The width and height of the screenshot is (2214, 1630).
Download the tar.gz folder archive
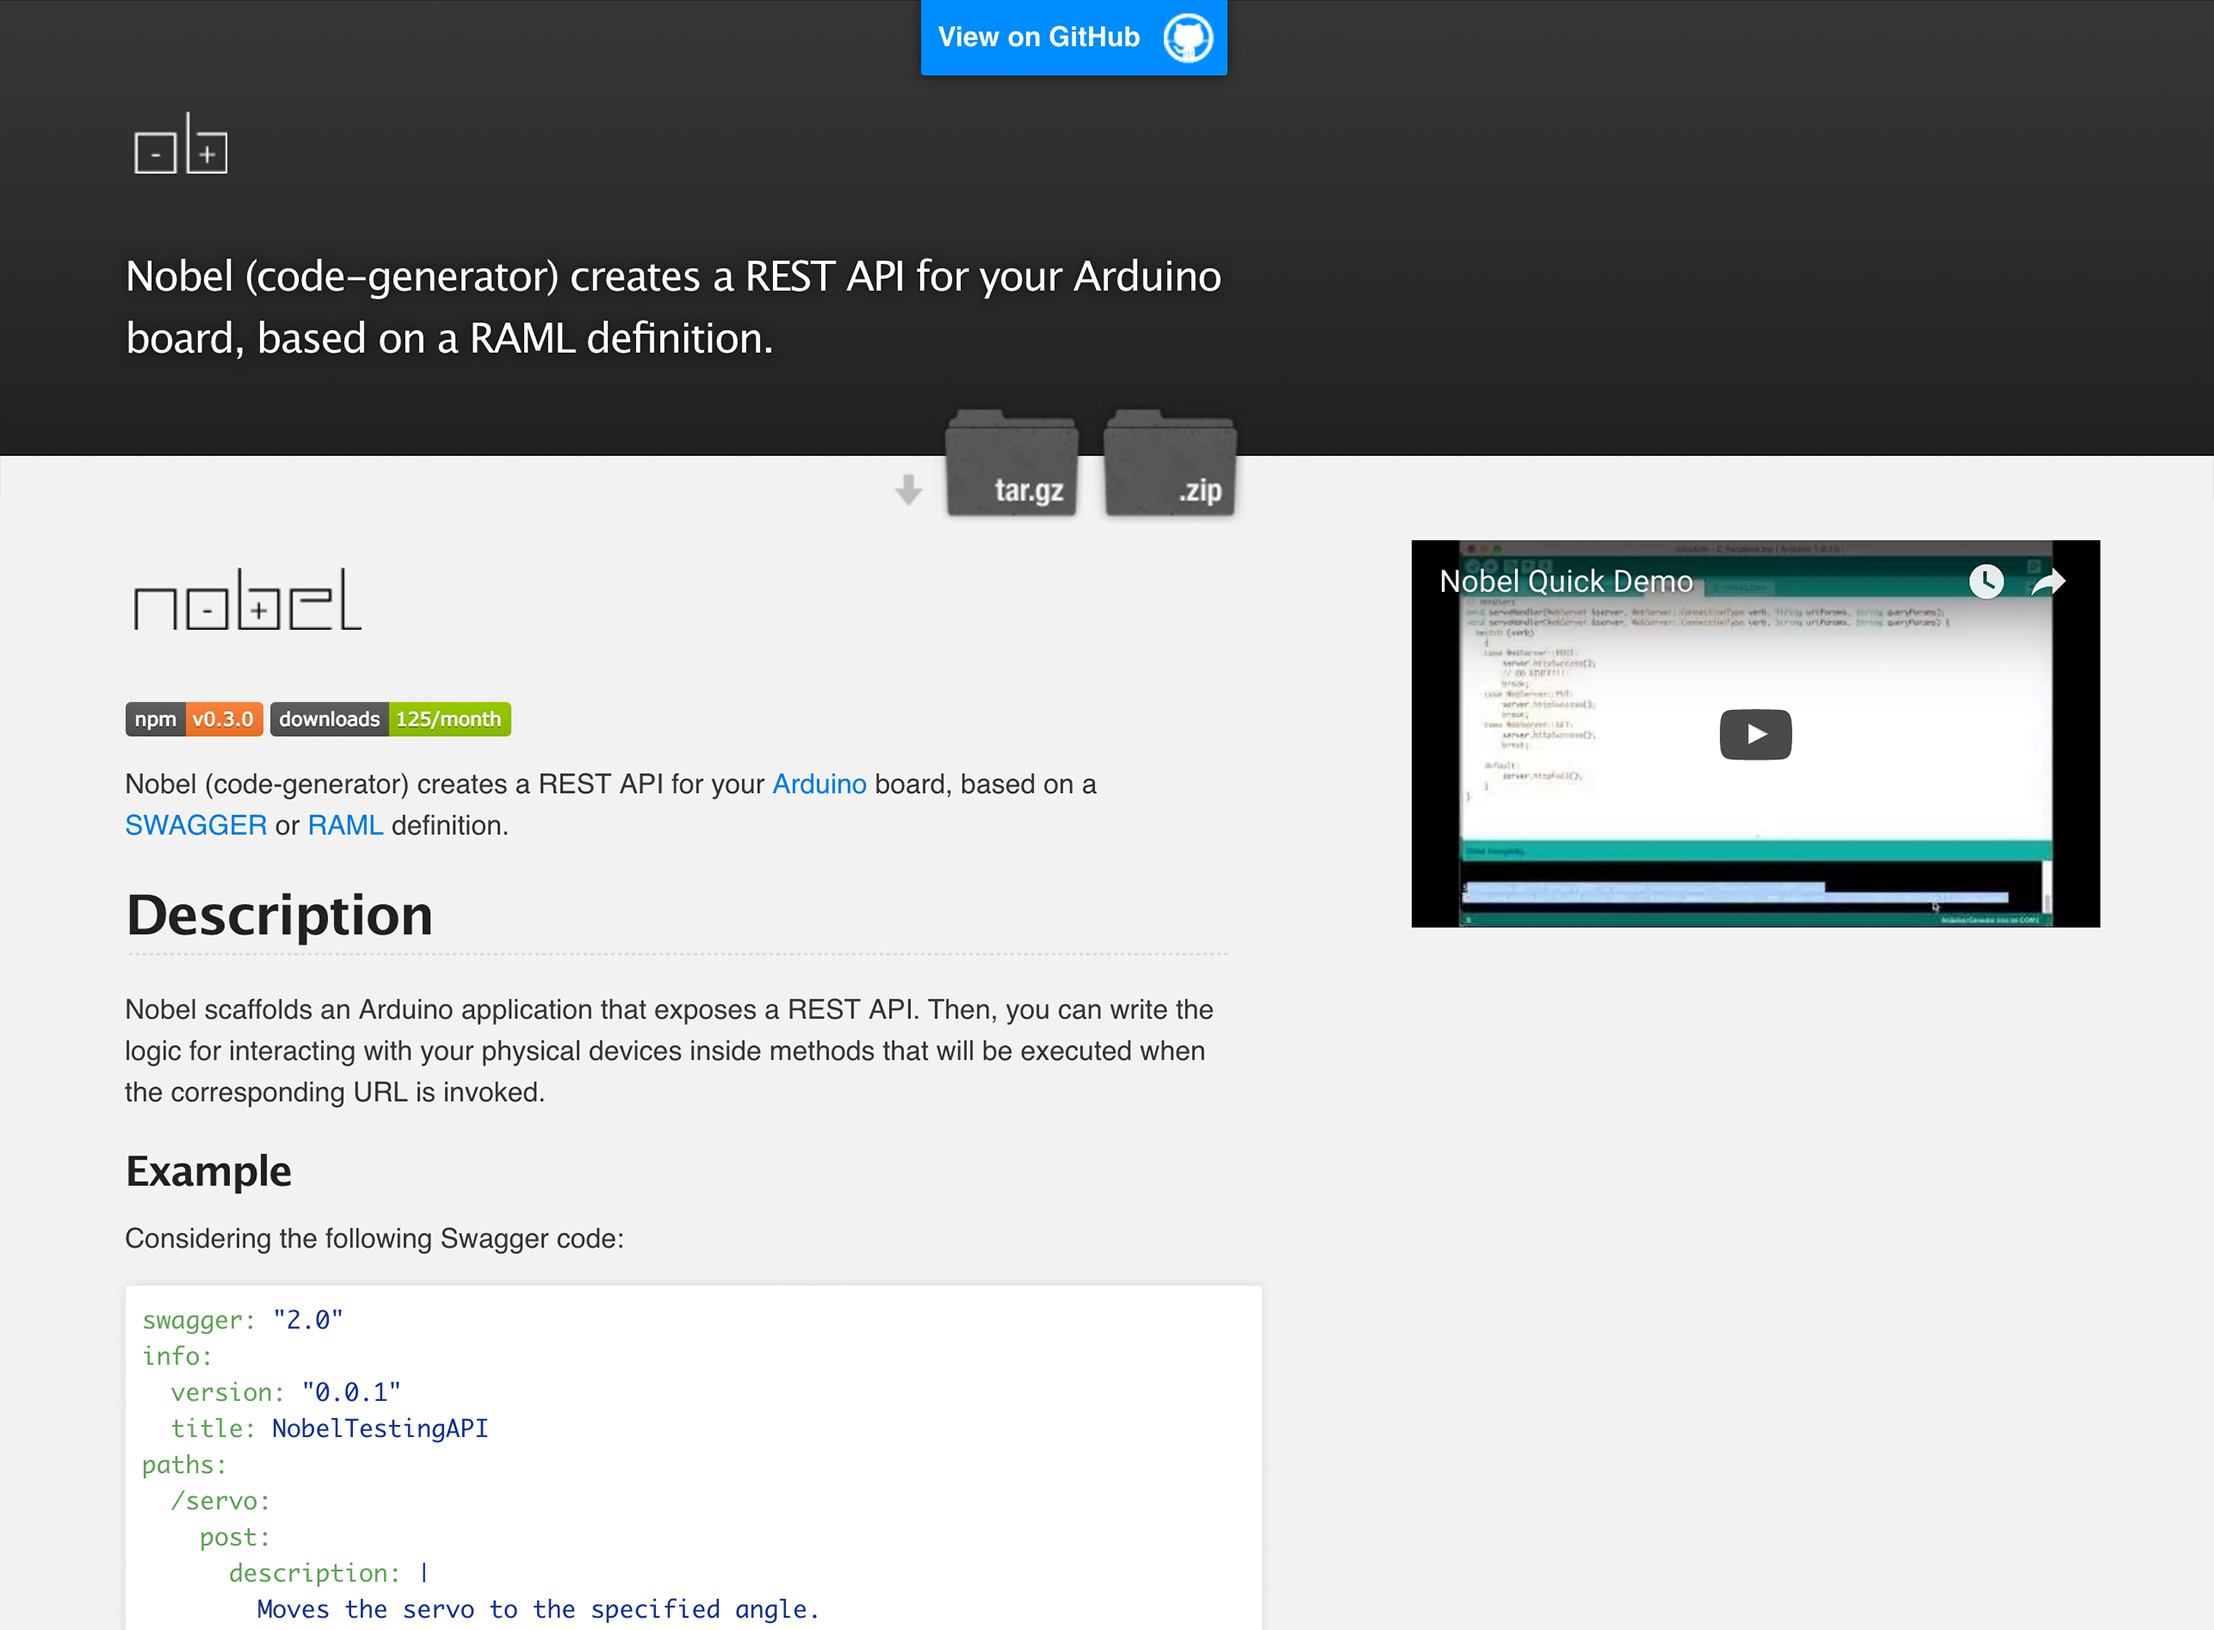click(x=1012, y=463)
